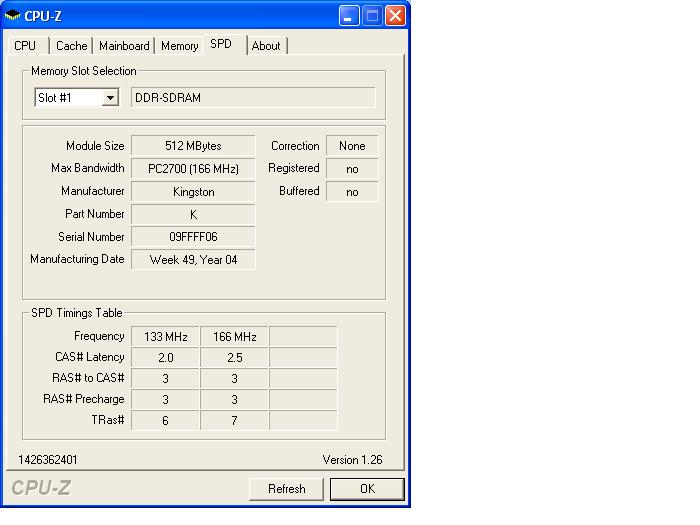
Task: Close the CPU-Z window
Action: tap(396, 17)
